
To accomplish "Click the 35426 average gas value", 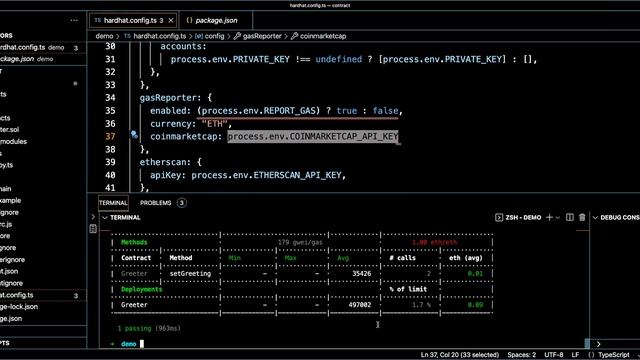I will pos(362,273).
